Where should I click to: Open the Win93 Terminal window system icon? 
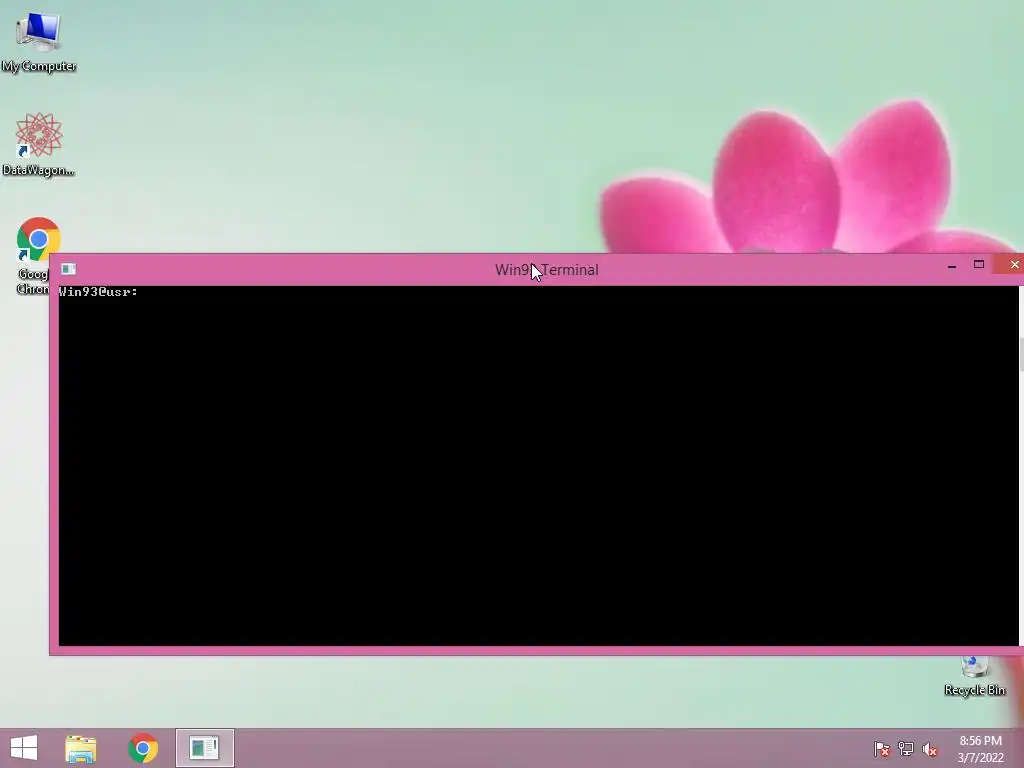69,269
